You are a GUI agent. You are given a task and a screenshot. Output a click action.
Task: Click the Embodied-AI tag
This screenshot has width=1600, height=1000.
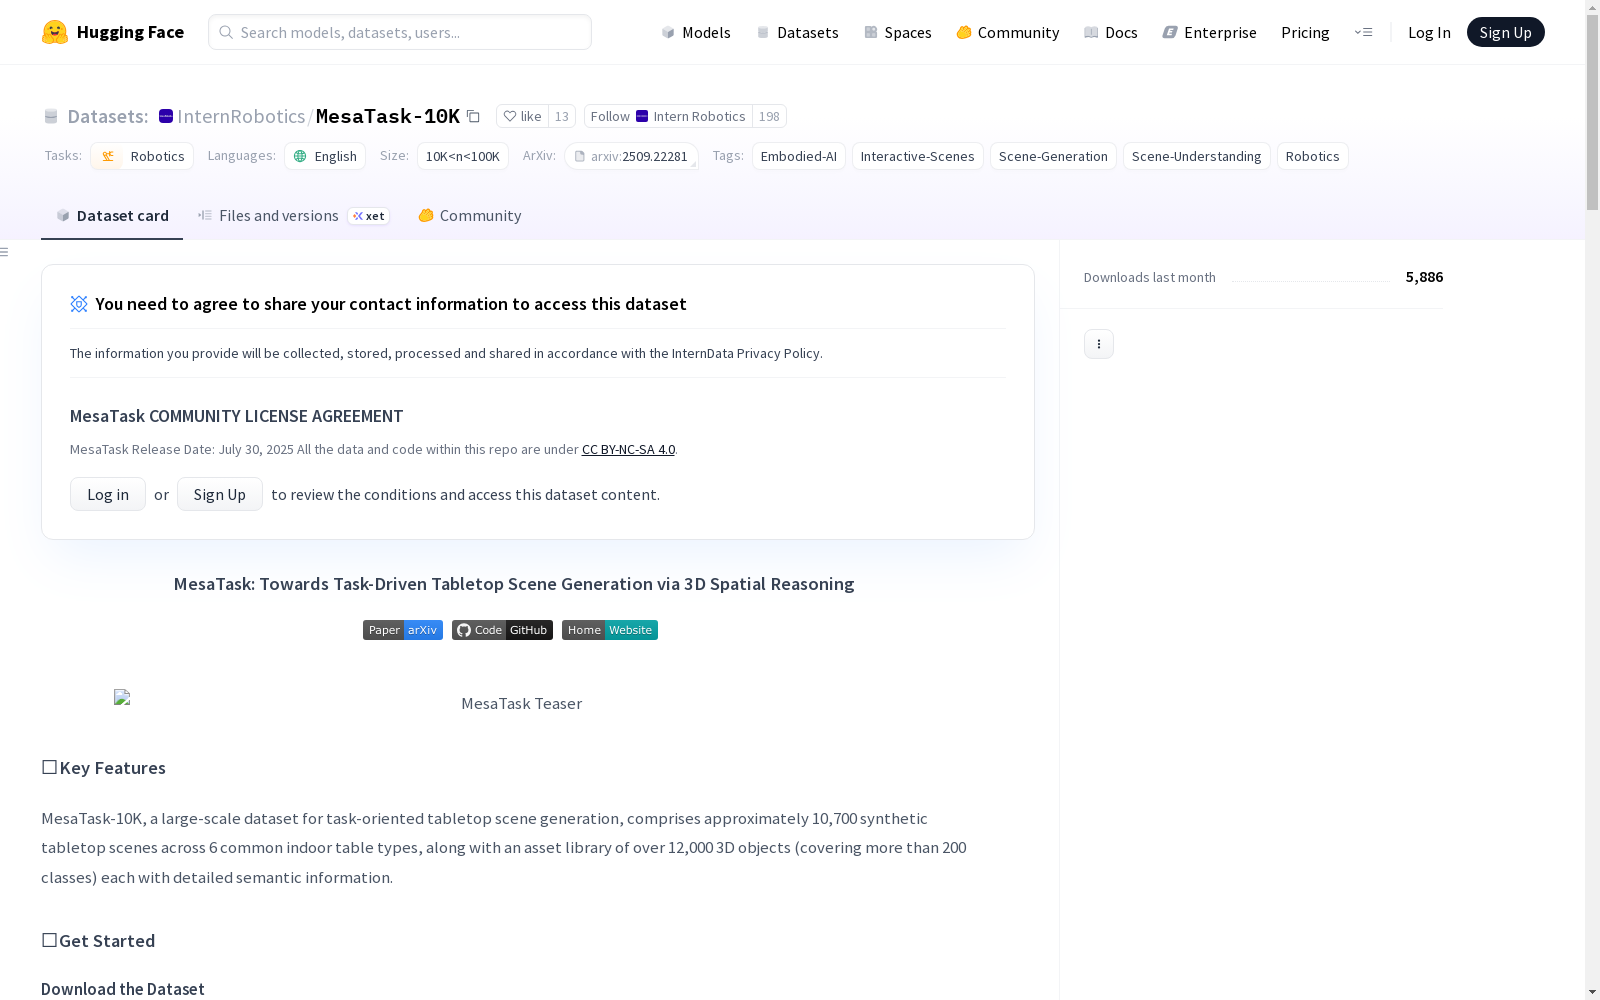[x=799, y=156]
